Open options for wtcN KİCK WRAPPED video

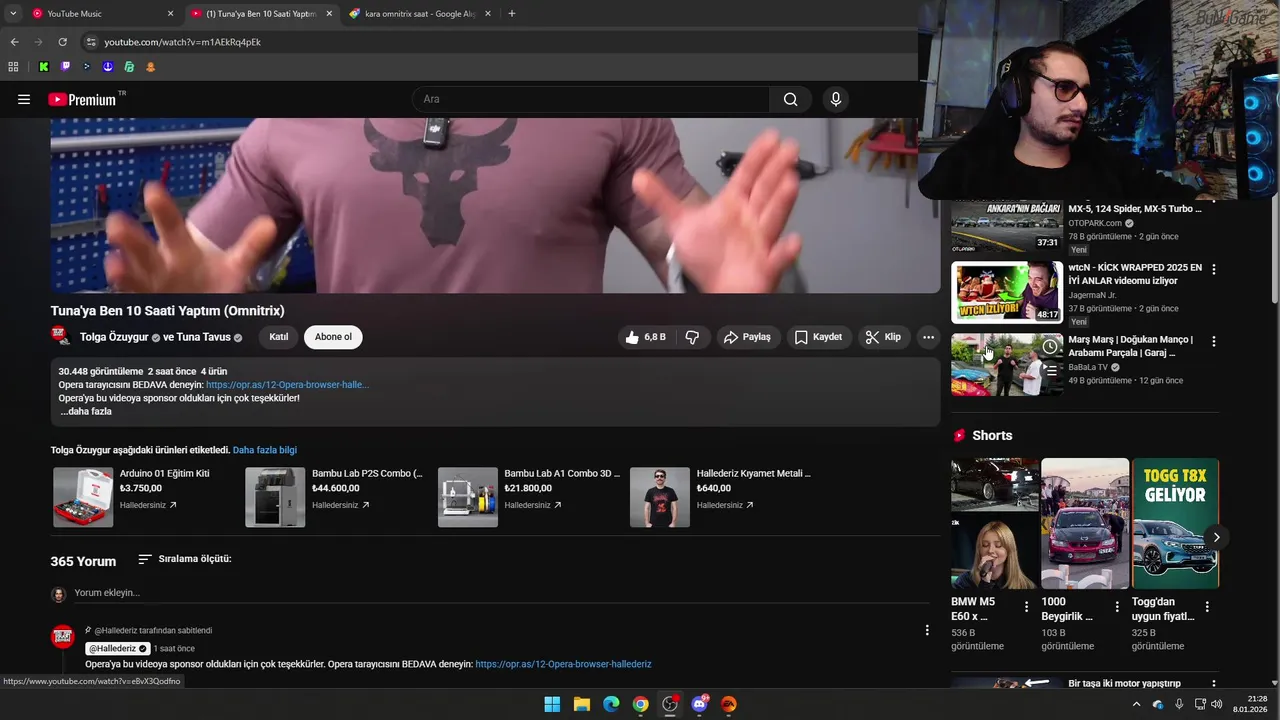1214,270
